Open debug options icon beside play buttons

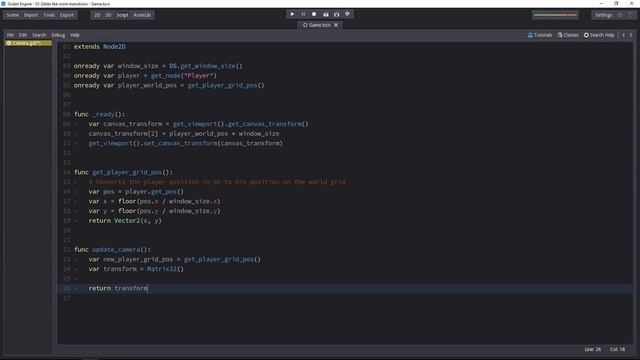pyautogui.click(x=347, y=14)
